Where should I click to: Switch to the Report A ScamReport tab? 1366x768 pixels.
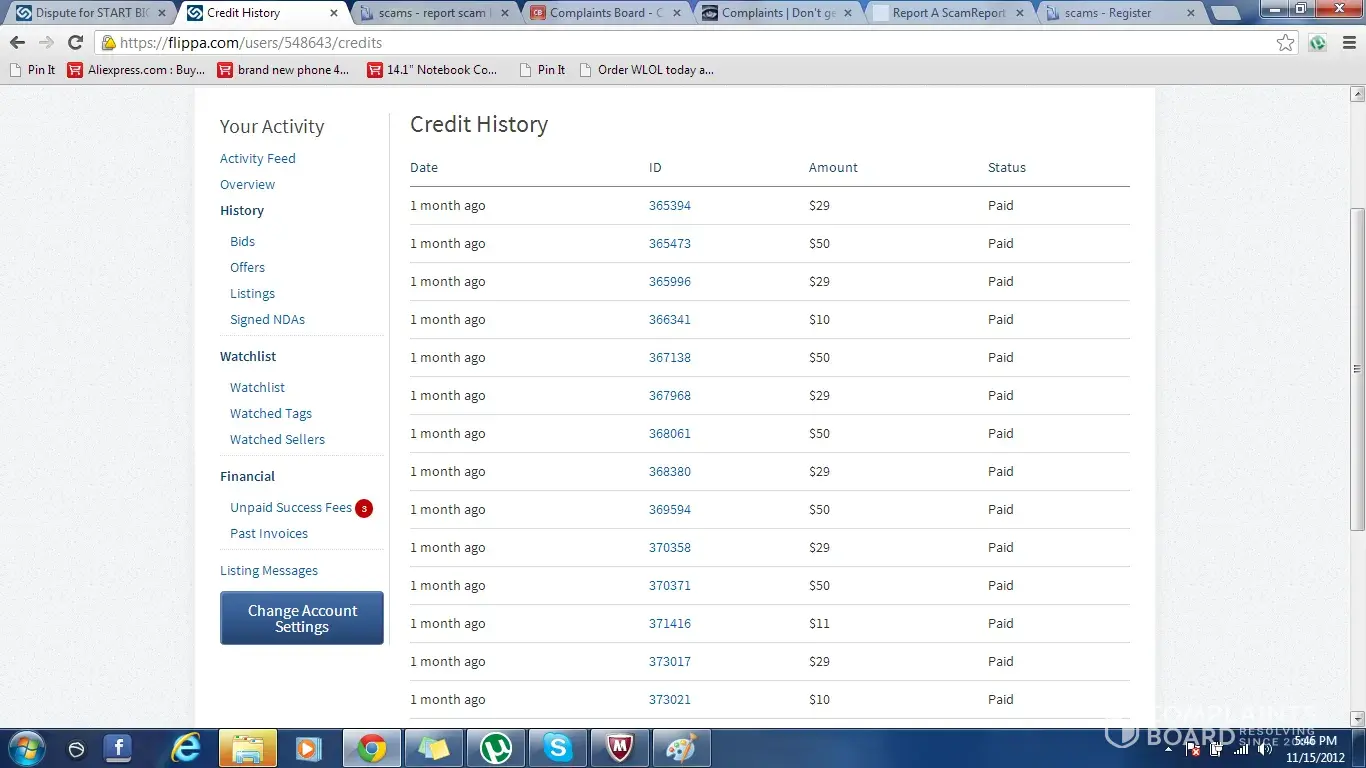pyautogui.click(x=949, y=13)
